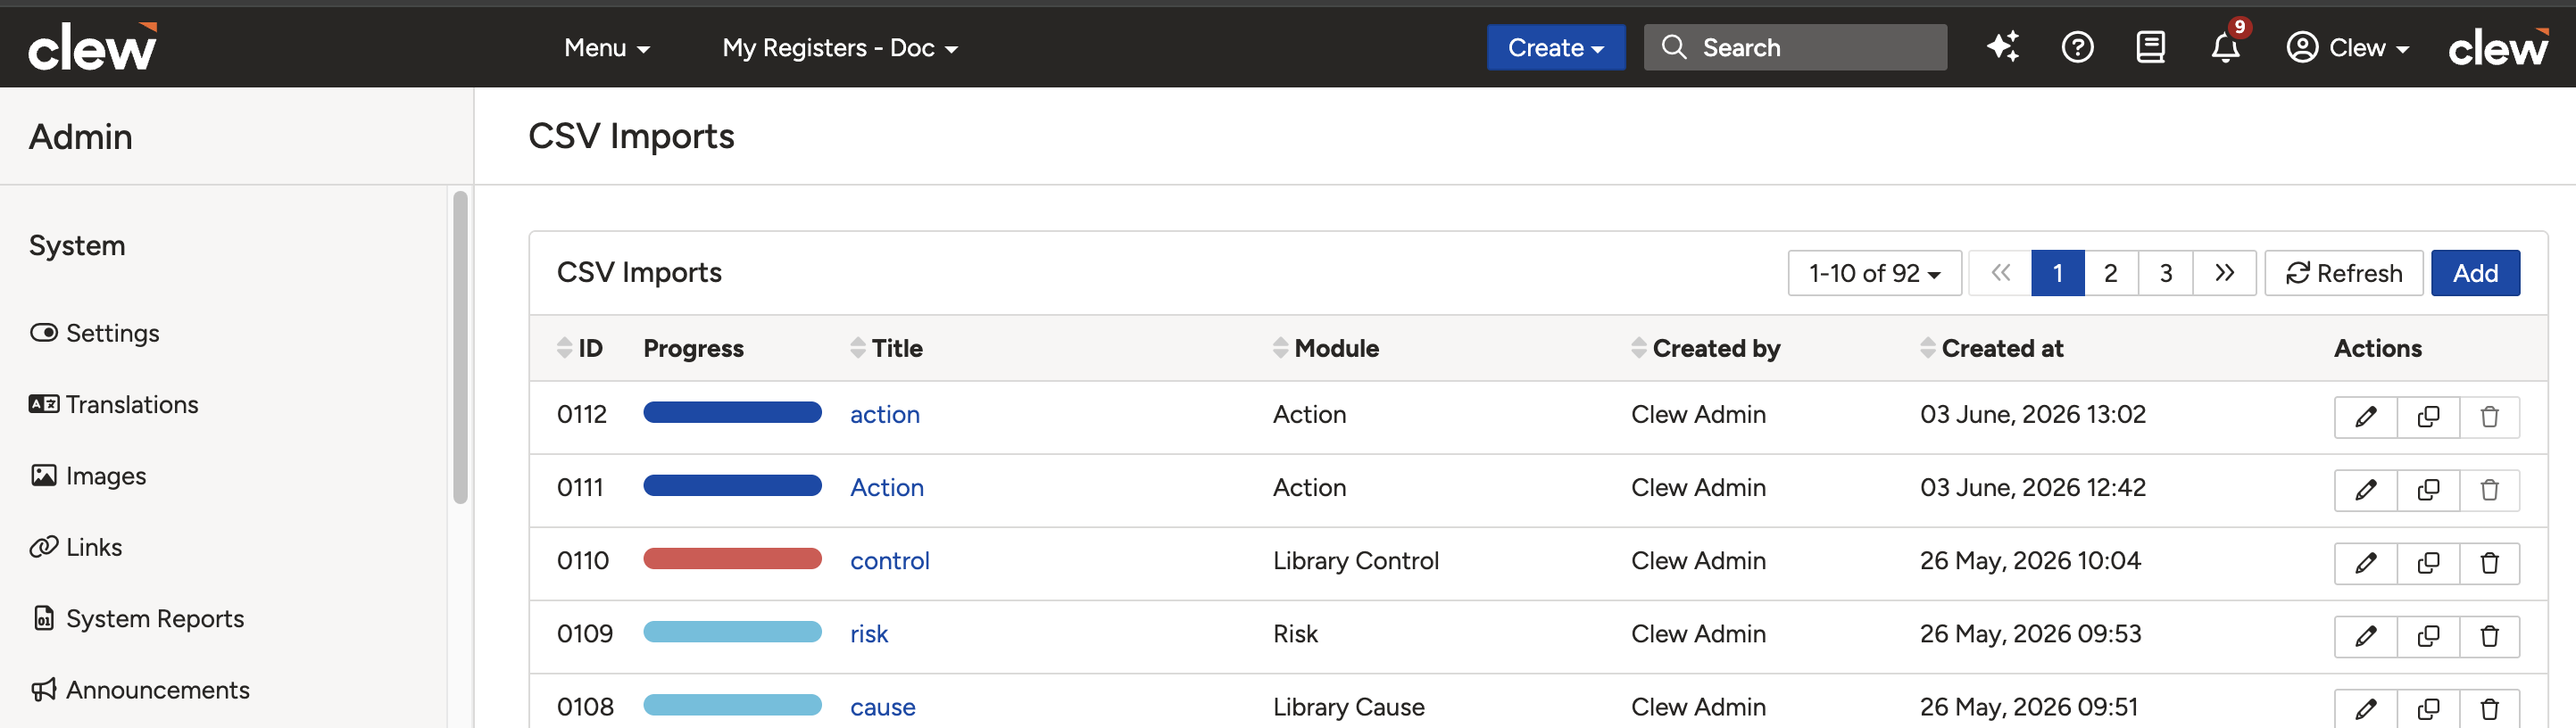This screenshot has height=728, width=2576.
Task: Edit CSV import 0109 with pencil icon
Action: coord(2365,636)
